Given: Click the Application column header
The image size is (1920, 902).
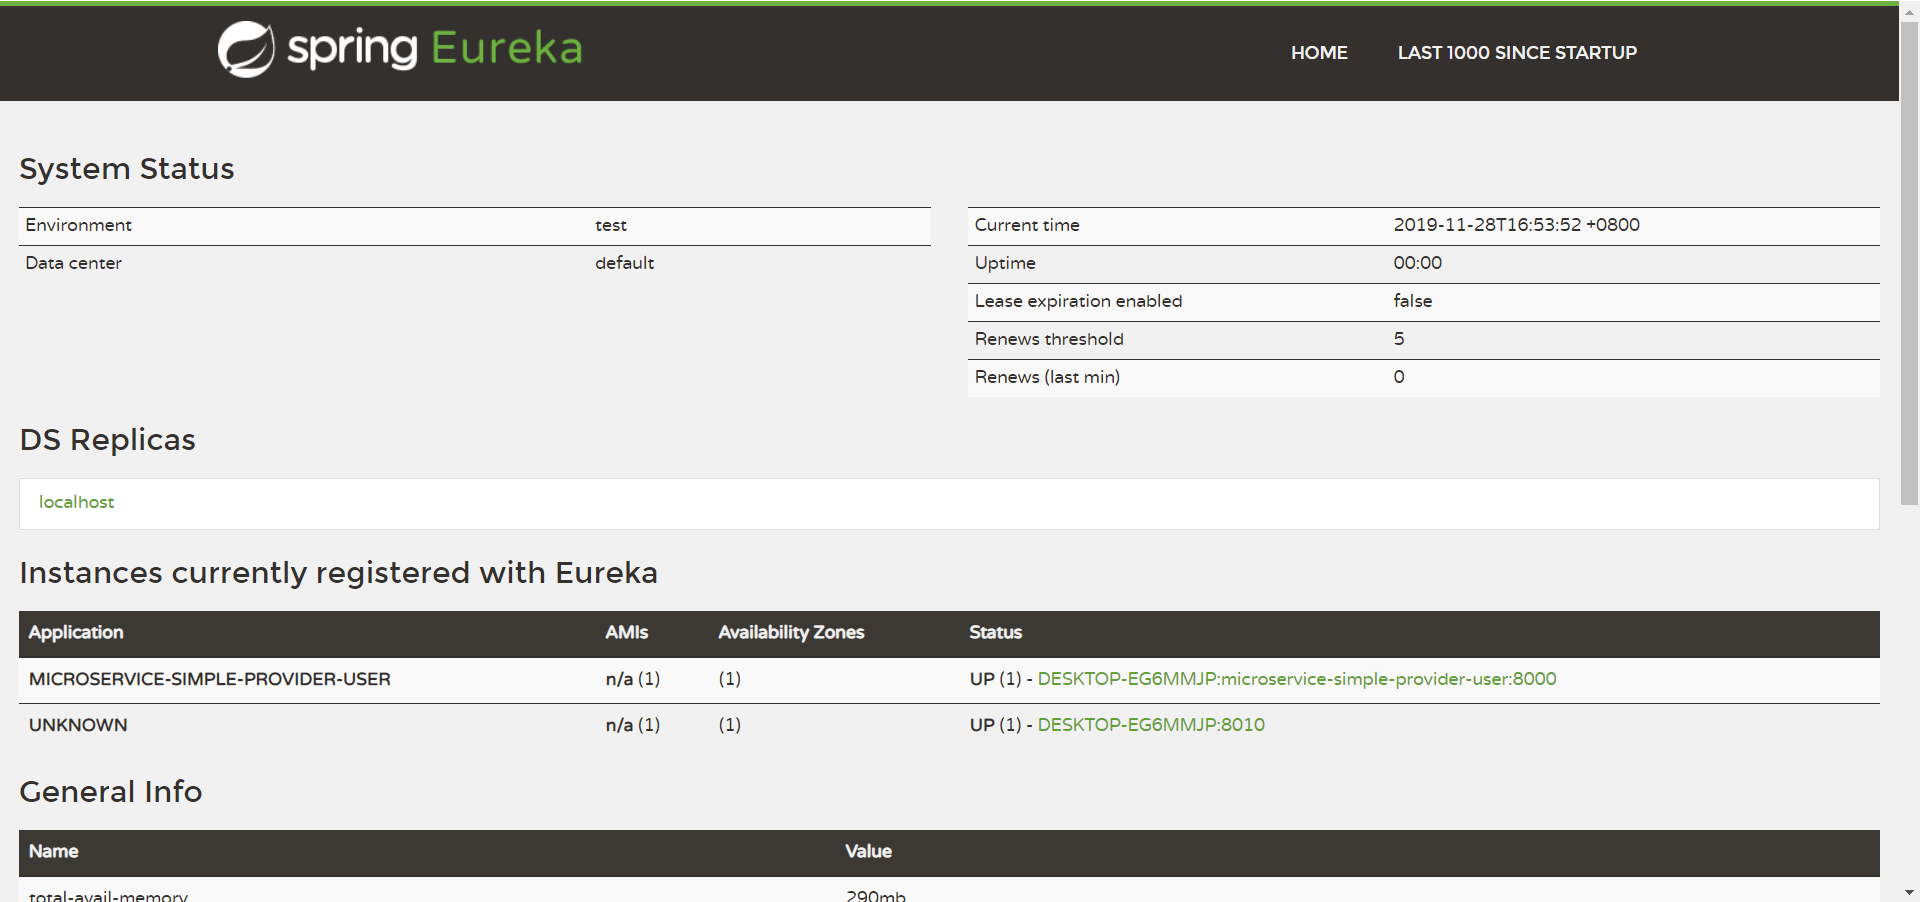Looking at the screenshot, I should click(x=76, y=632).
